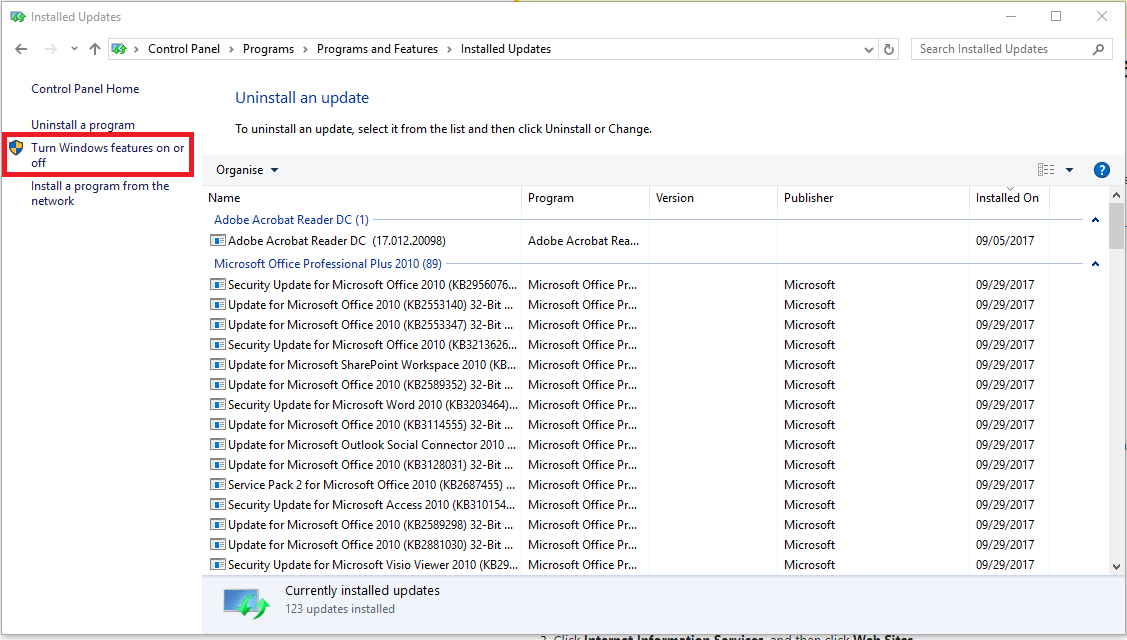Refresh the Installed Updates list

click(889, 49)
